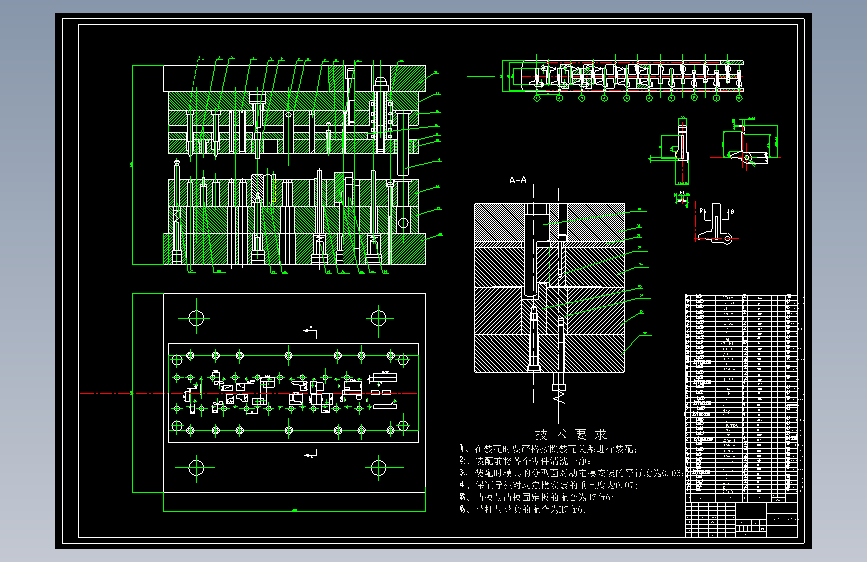867x562 pixels.
Task: Select the A-A hatched section view
Action: pyautogui.click(x=550, y=288)
